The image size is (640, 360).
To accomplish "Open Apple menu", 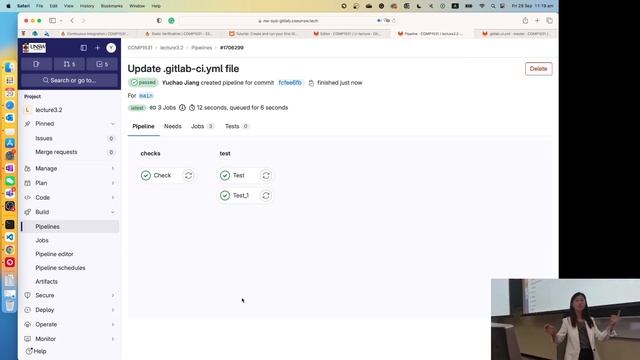I will (8, 6).
